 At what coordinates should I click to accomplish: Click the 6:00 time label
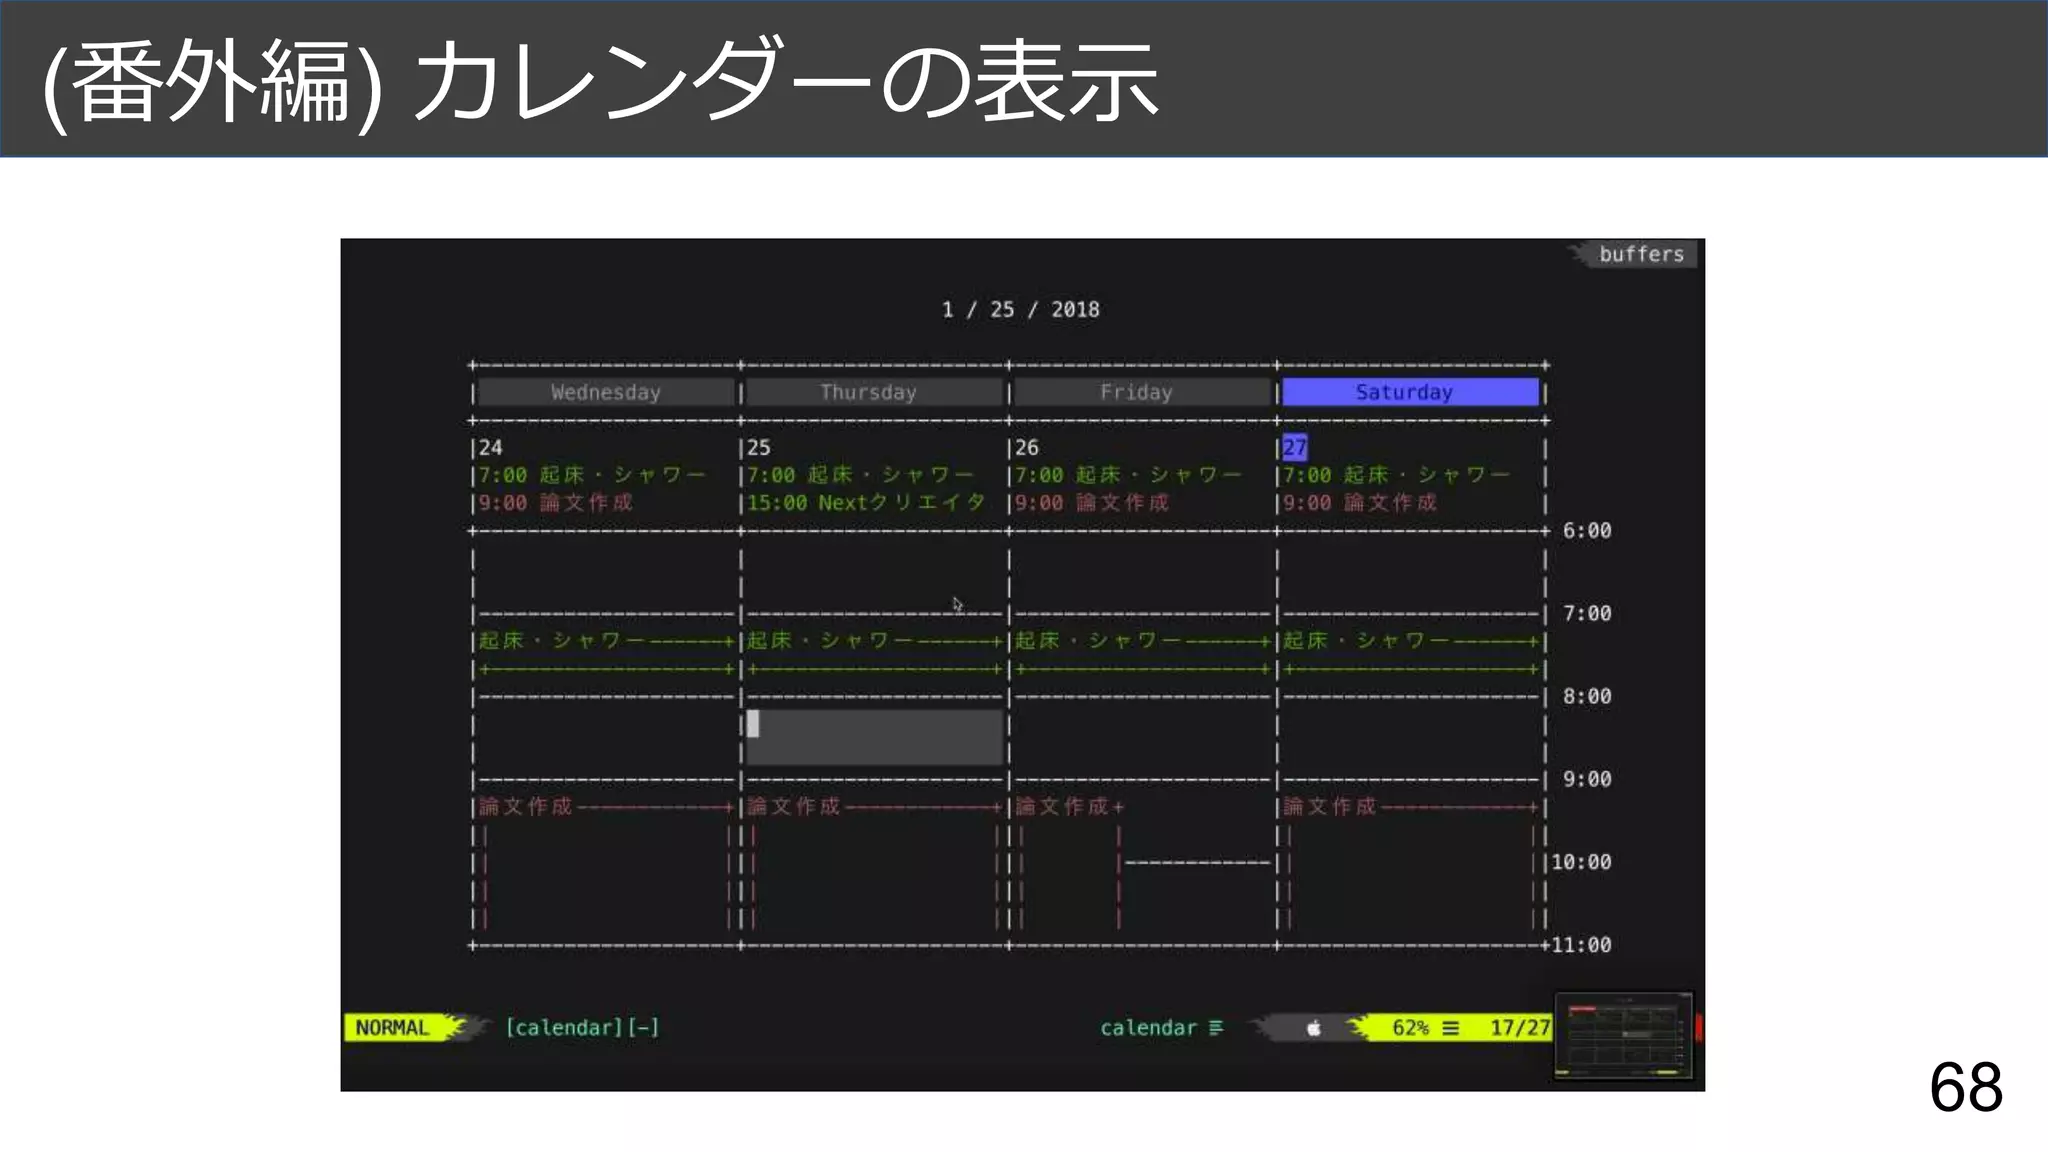1587,530
